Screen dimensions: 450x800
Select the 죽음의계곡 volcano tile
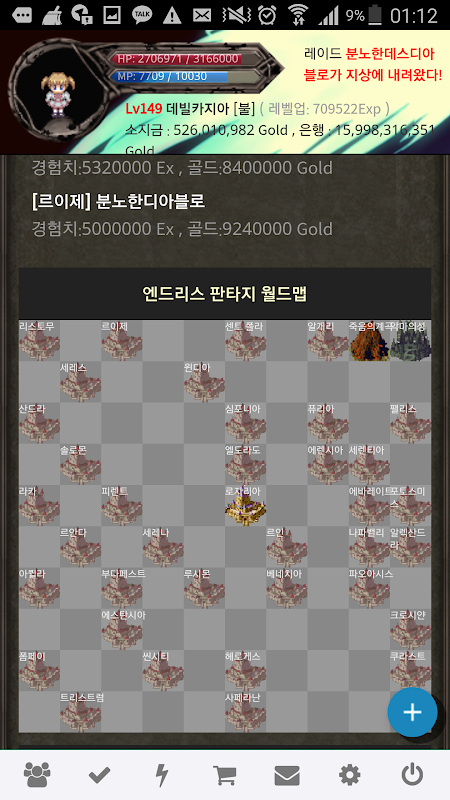point(369,340)
